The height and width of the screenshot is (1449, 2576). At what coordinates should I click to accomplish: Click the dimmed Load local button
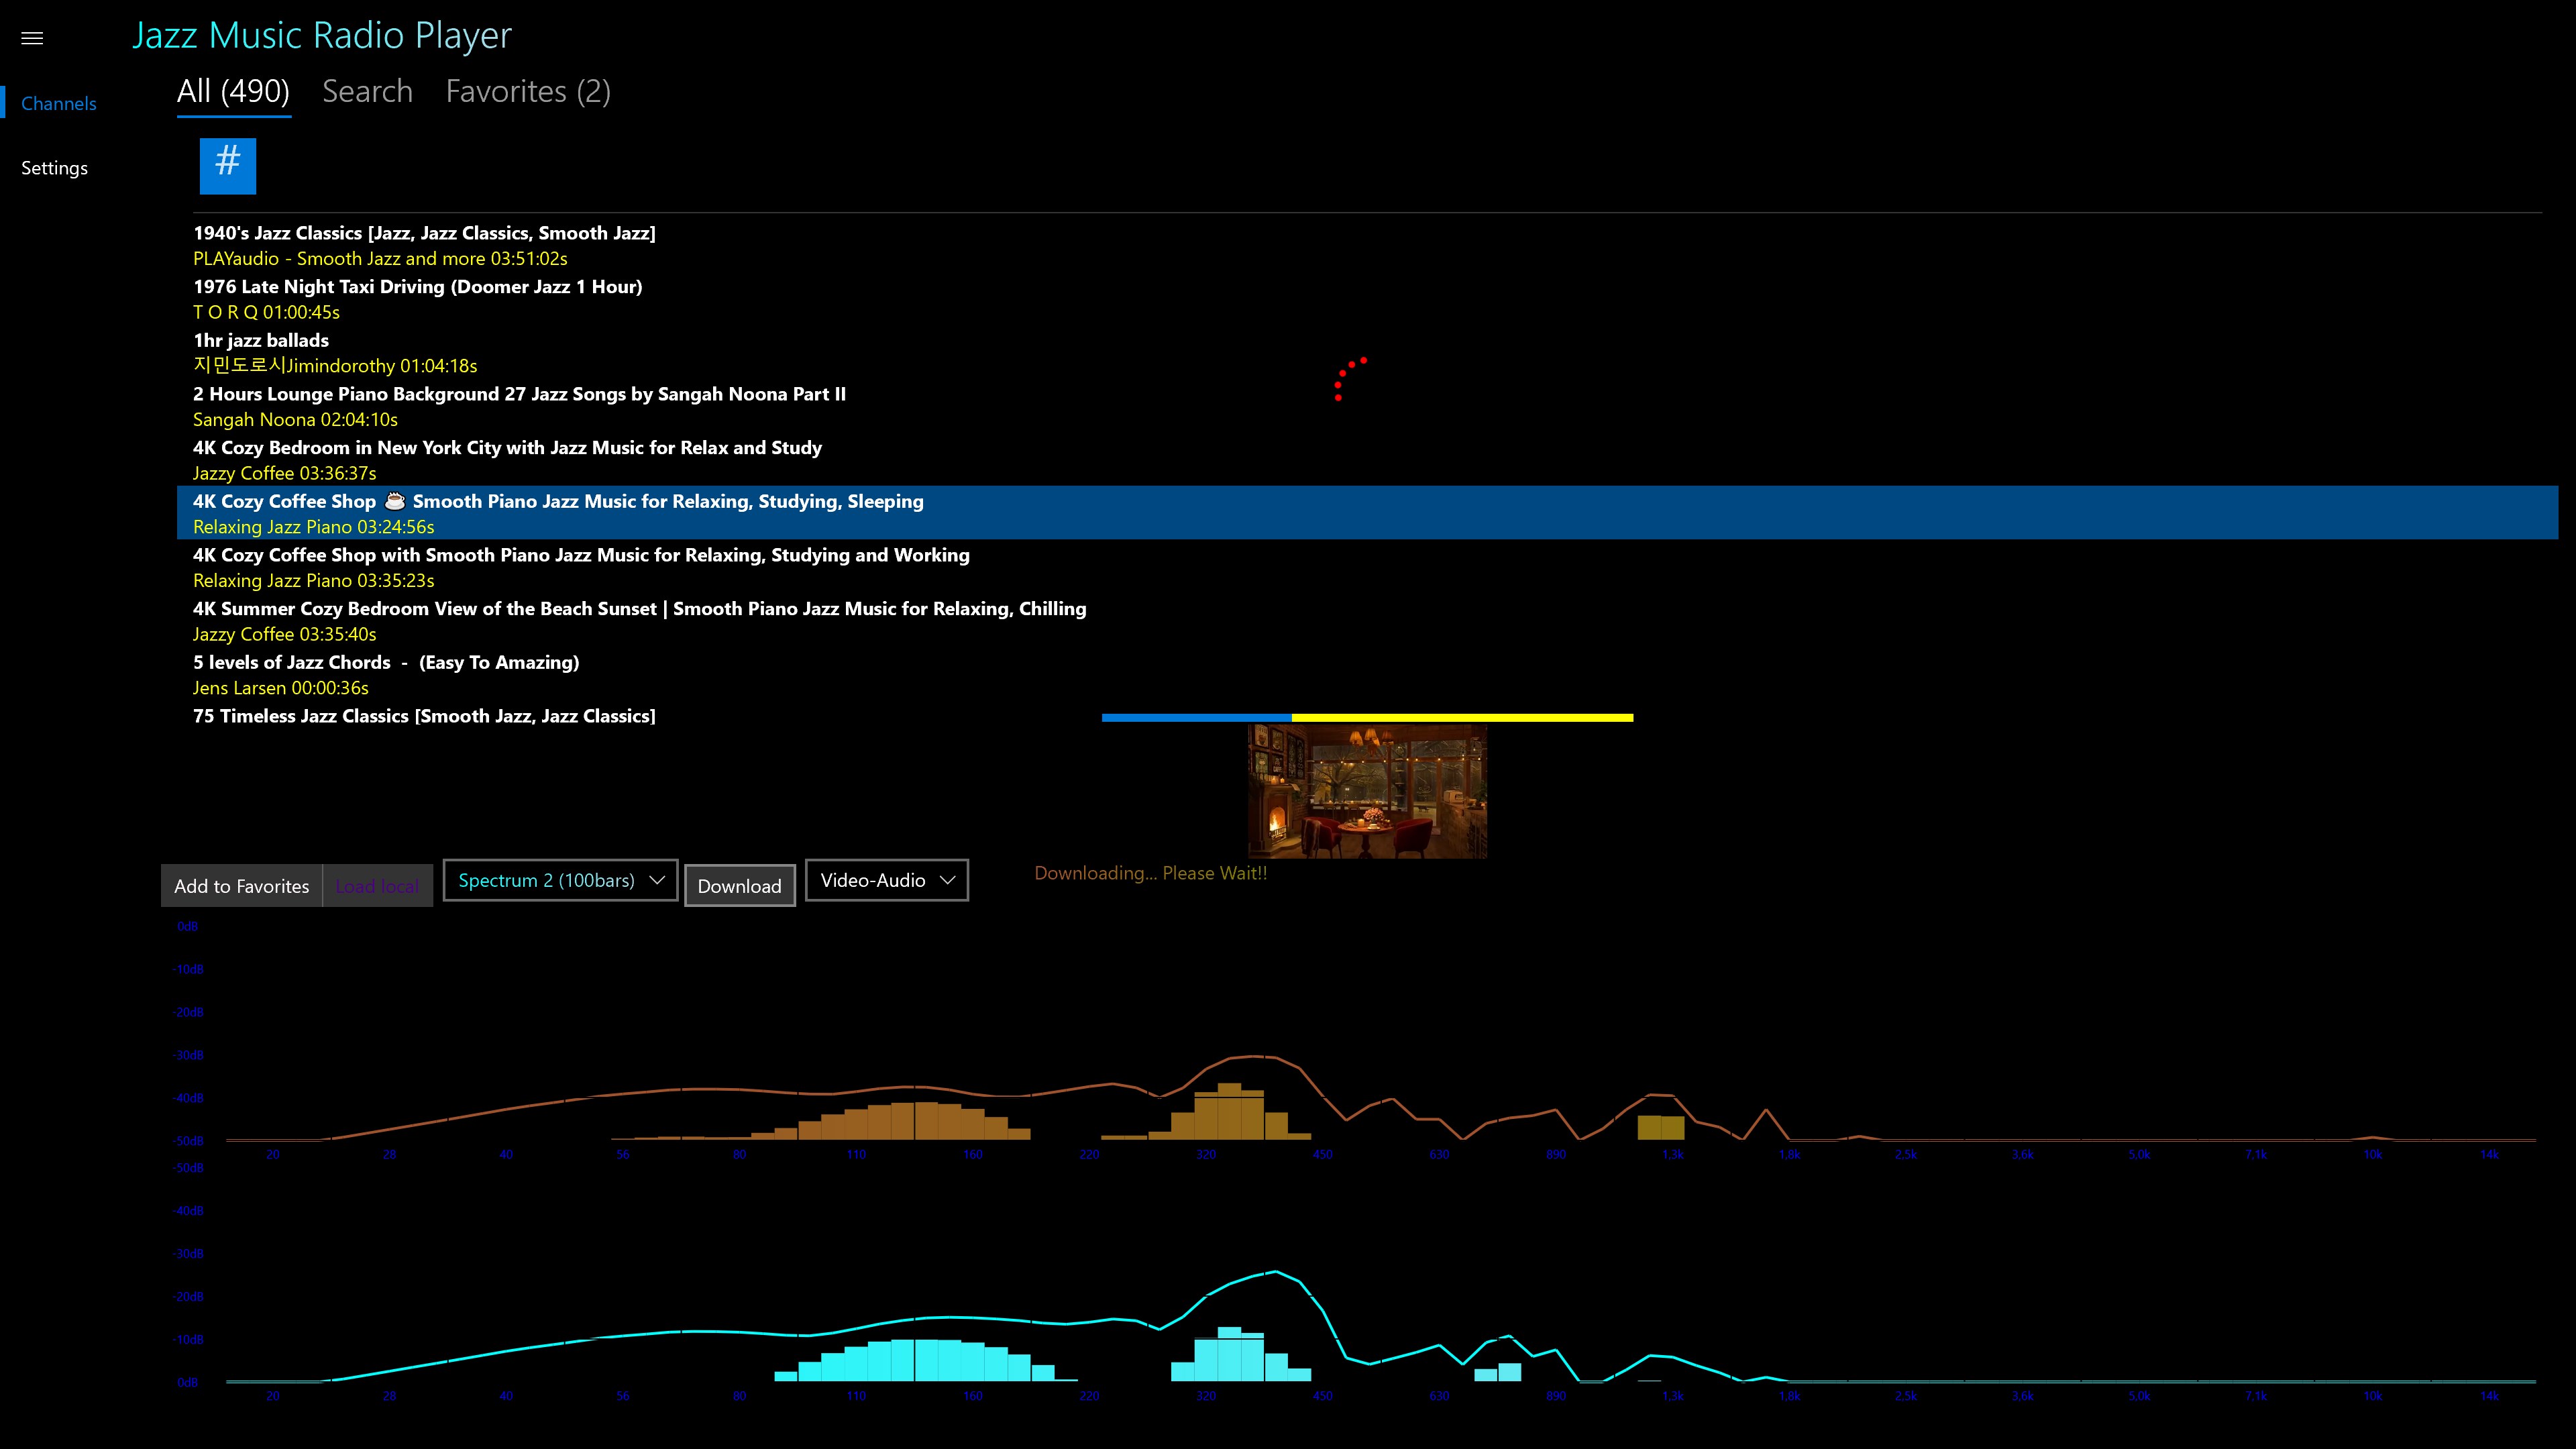377,886
